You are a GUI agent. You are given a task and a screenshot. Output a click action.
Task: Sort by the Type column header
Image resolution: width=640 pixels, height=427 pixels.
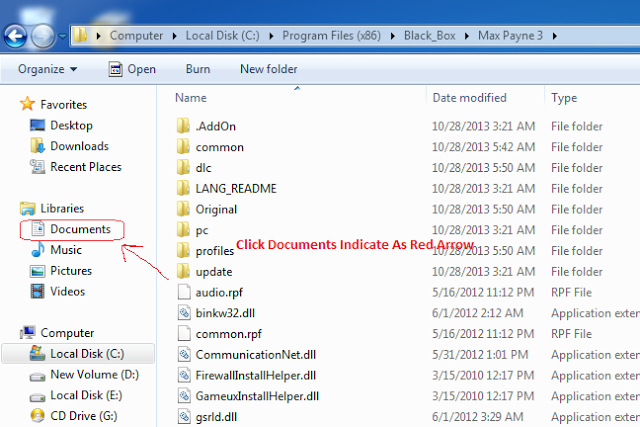tap(564, 98)
